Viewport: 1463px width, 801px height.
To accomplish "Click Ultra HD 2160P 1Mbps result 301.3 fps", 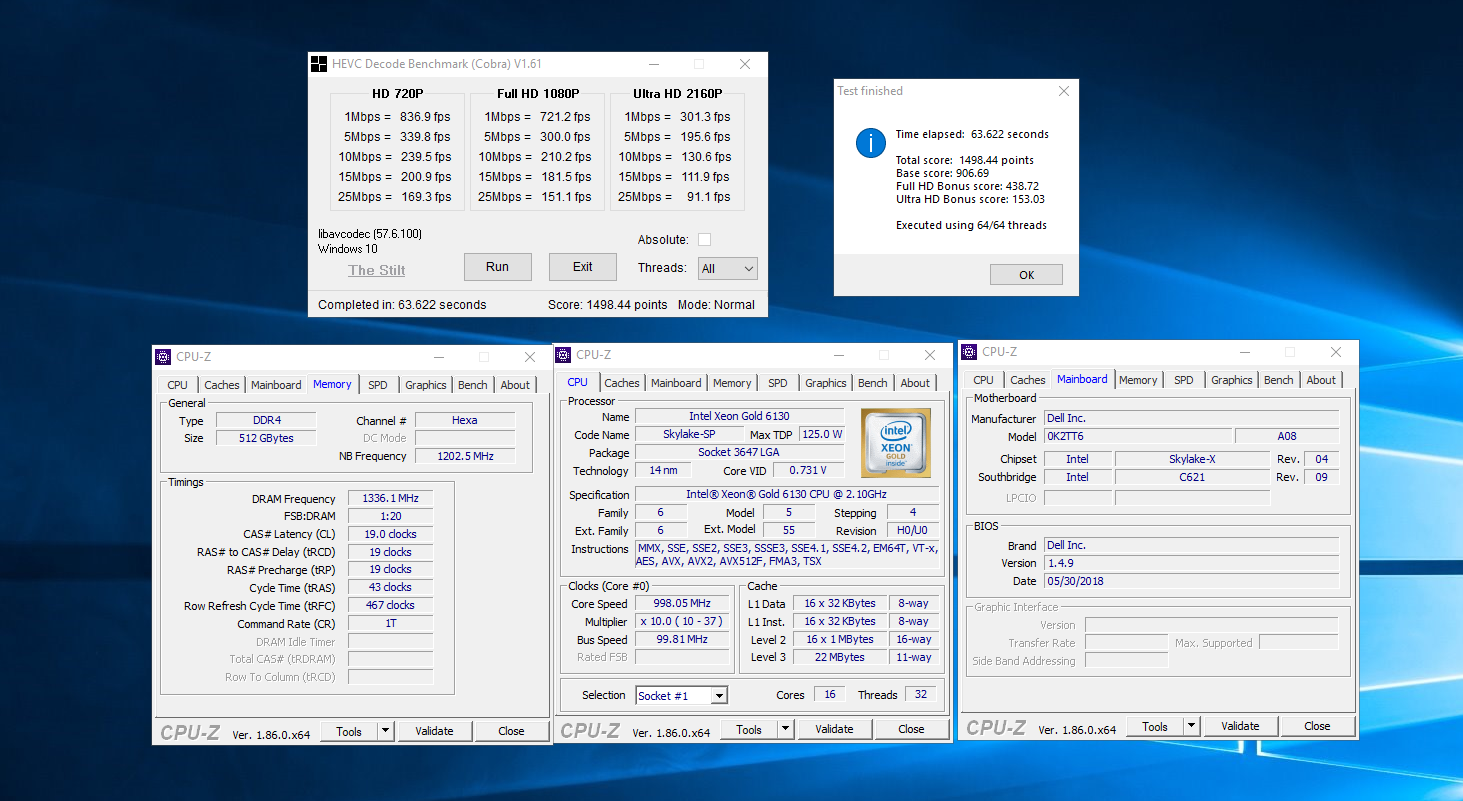I will coord(705,117).
